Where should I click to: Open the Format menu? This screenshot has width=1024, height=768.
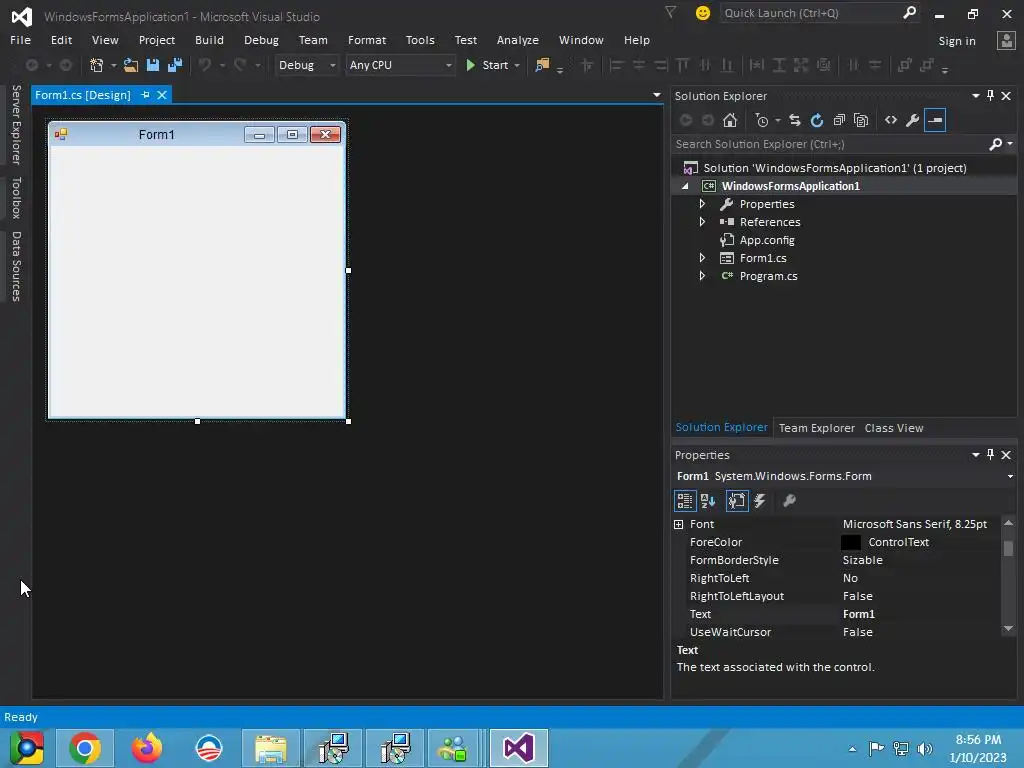coord(366,40)
